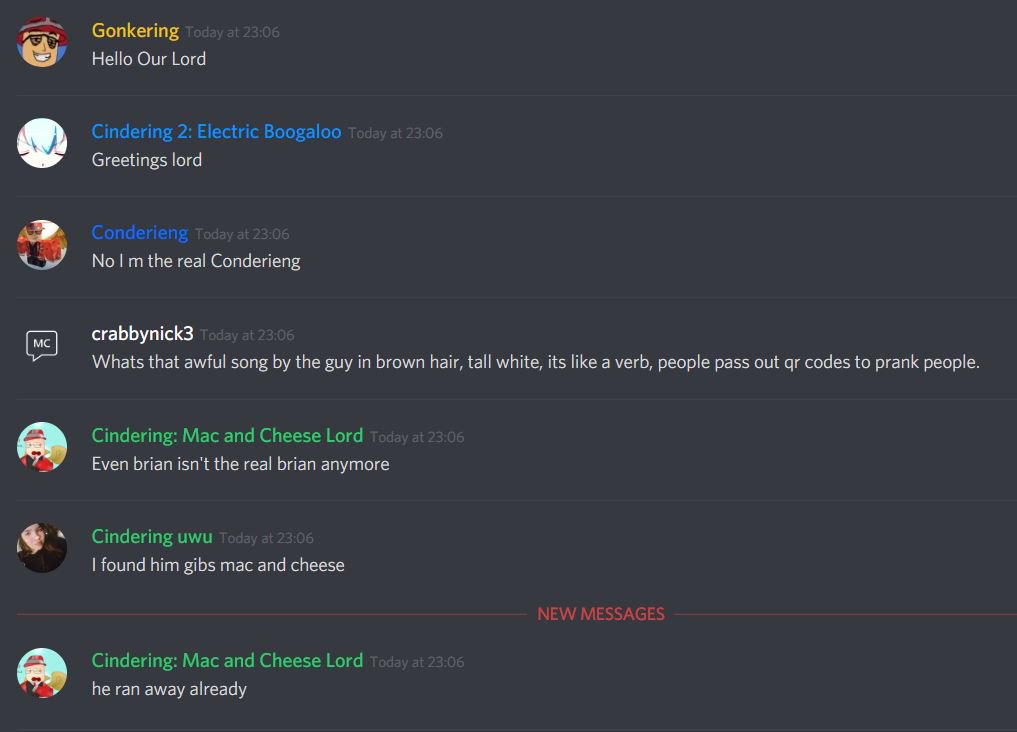Click Mac and Cheese Lord name under New Messages
This screenshot has height=732, width=1017.
(227, 661)
